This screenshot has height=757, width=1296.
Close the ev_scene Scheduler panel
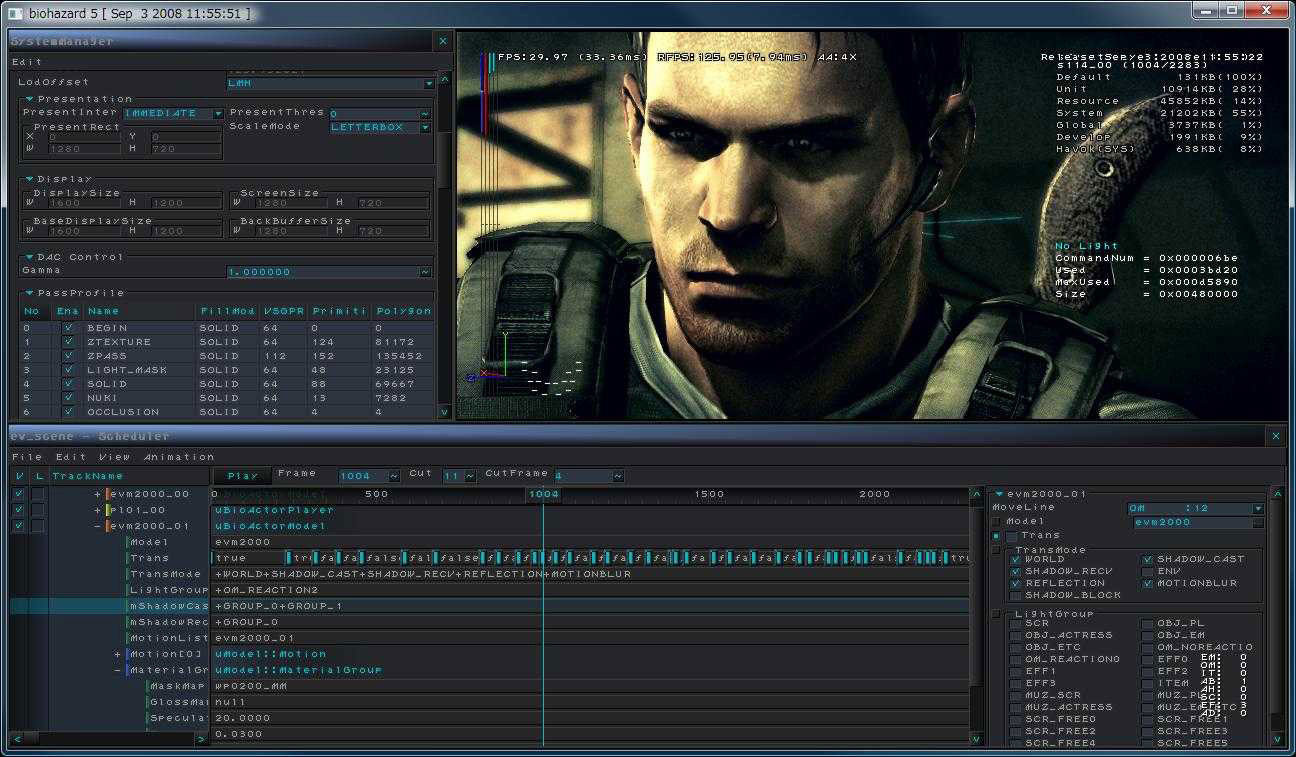click(x=1275, y=436)
